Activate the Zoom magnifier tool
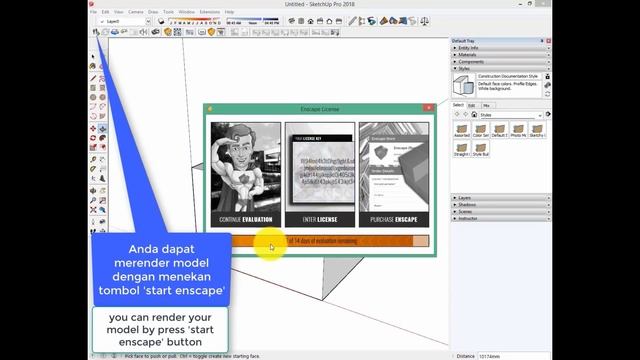The height and width of the screenshot is (360, 640). pos(93,200)
